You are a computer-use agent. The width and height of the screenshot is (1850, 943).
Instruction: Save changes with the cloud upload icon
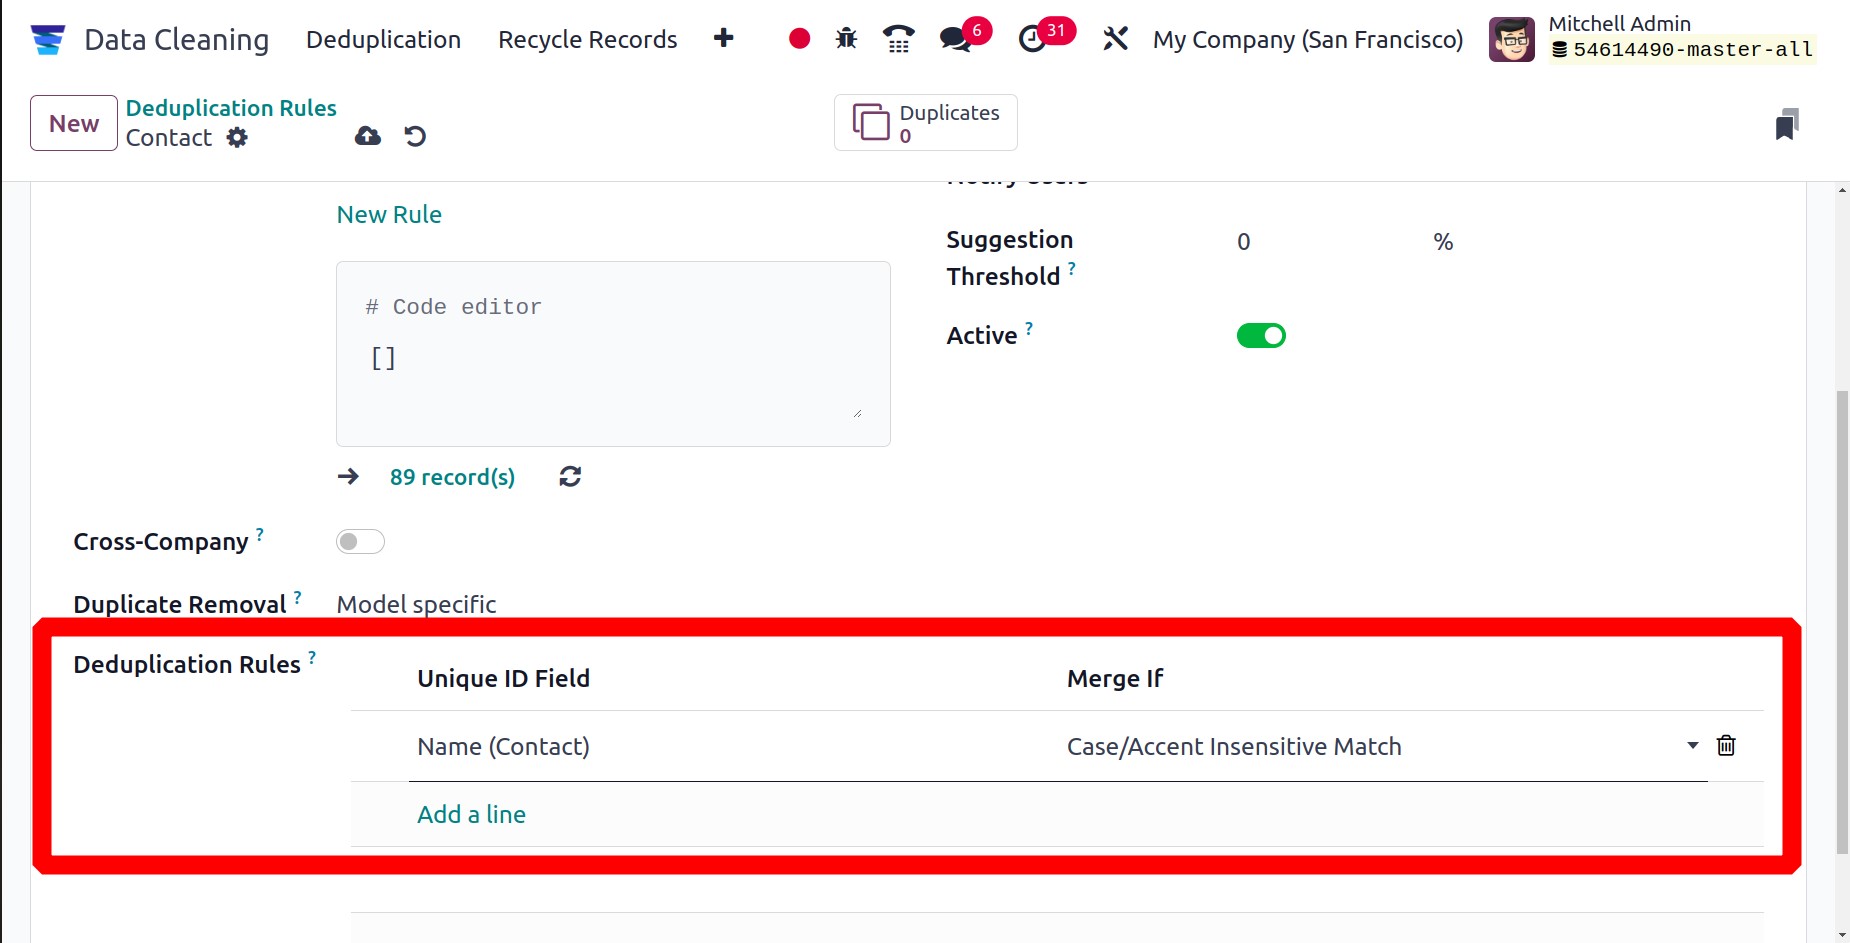368,136
